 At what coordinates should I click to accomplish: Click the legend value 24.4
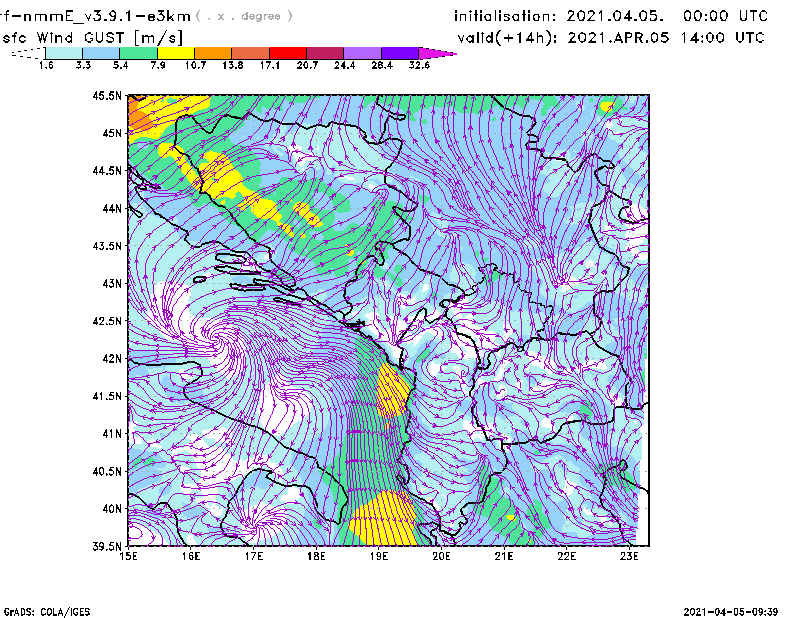click(x=344, y=65)
